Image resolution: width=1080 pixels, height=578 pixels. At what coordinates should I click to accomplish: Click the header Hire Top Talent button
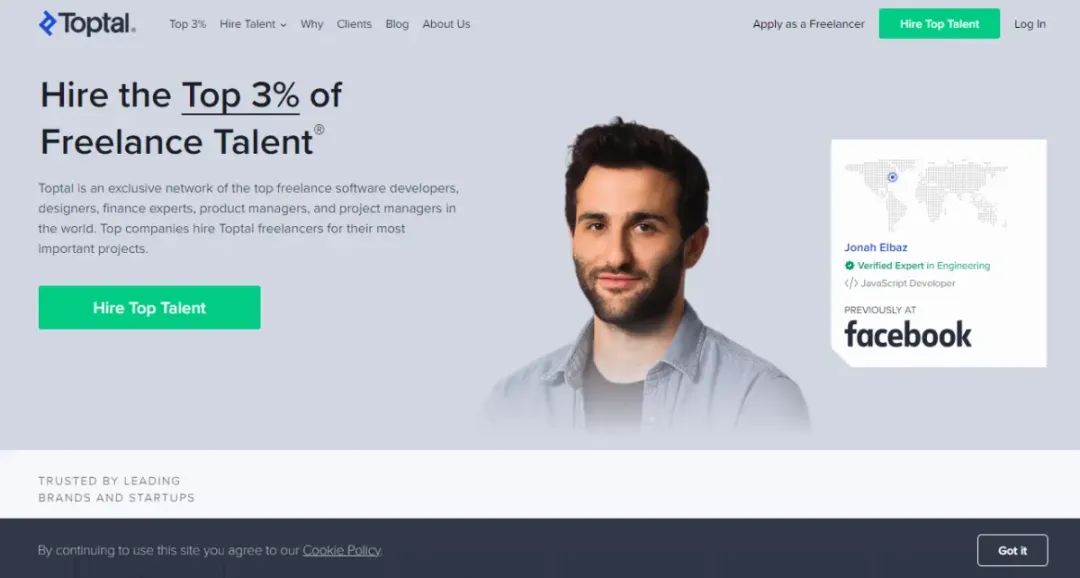click(939, 23)
